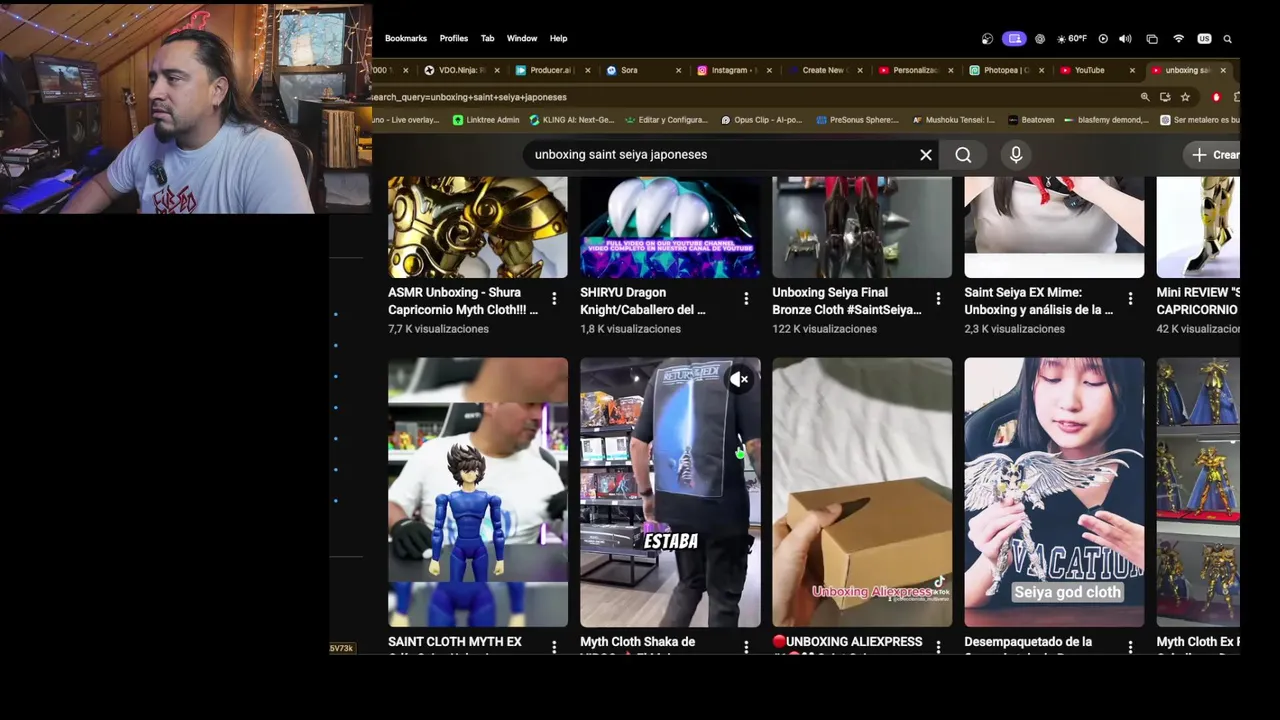Screen dimensions: 1280x720
Task: Close the Sora tab
Action: point(678,70)
